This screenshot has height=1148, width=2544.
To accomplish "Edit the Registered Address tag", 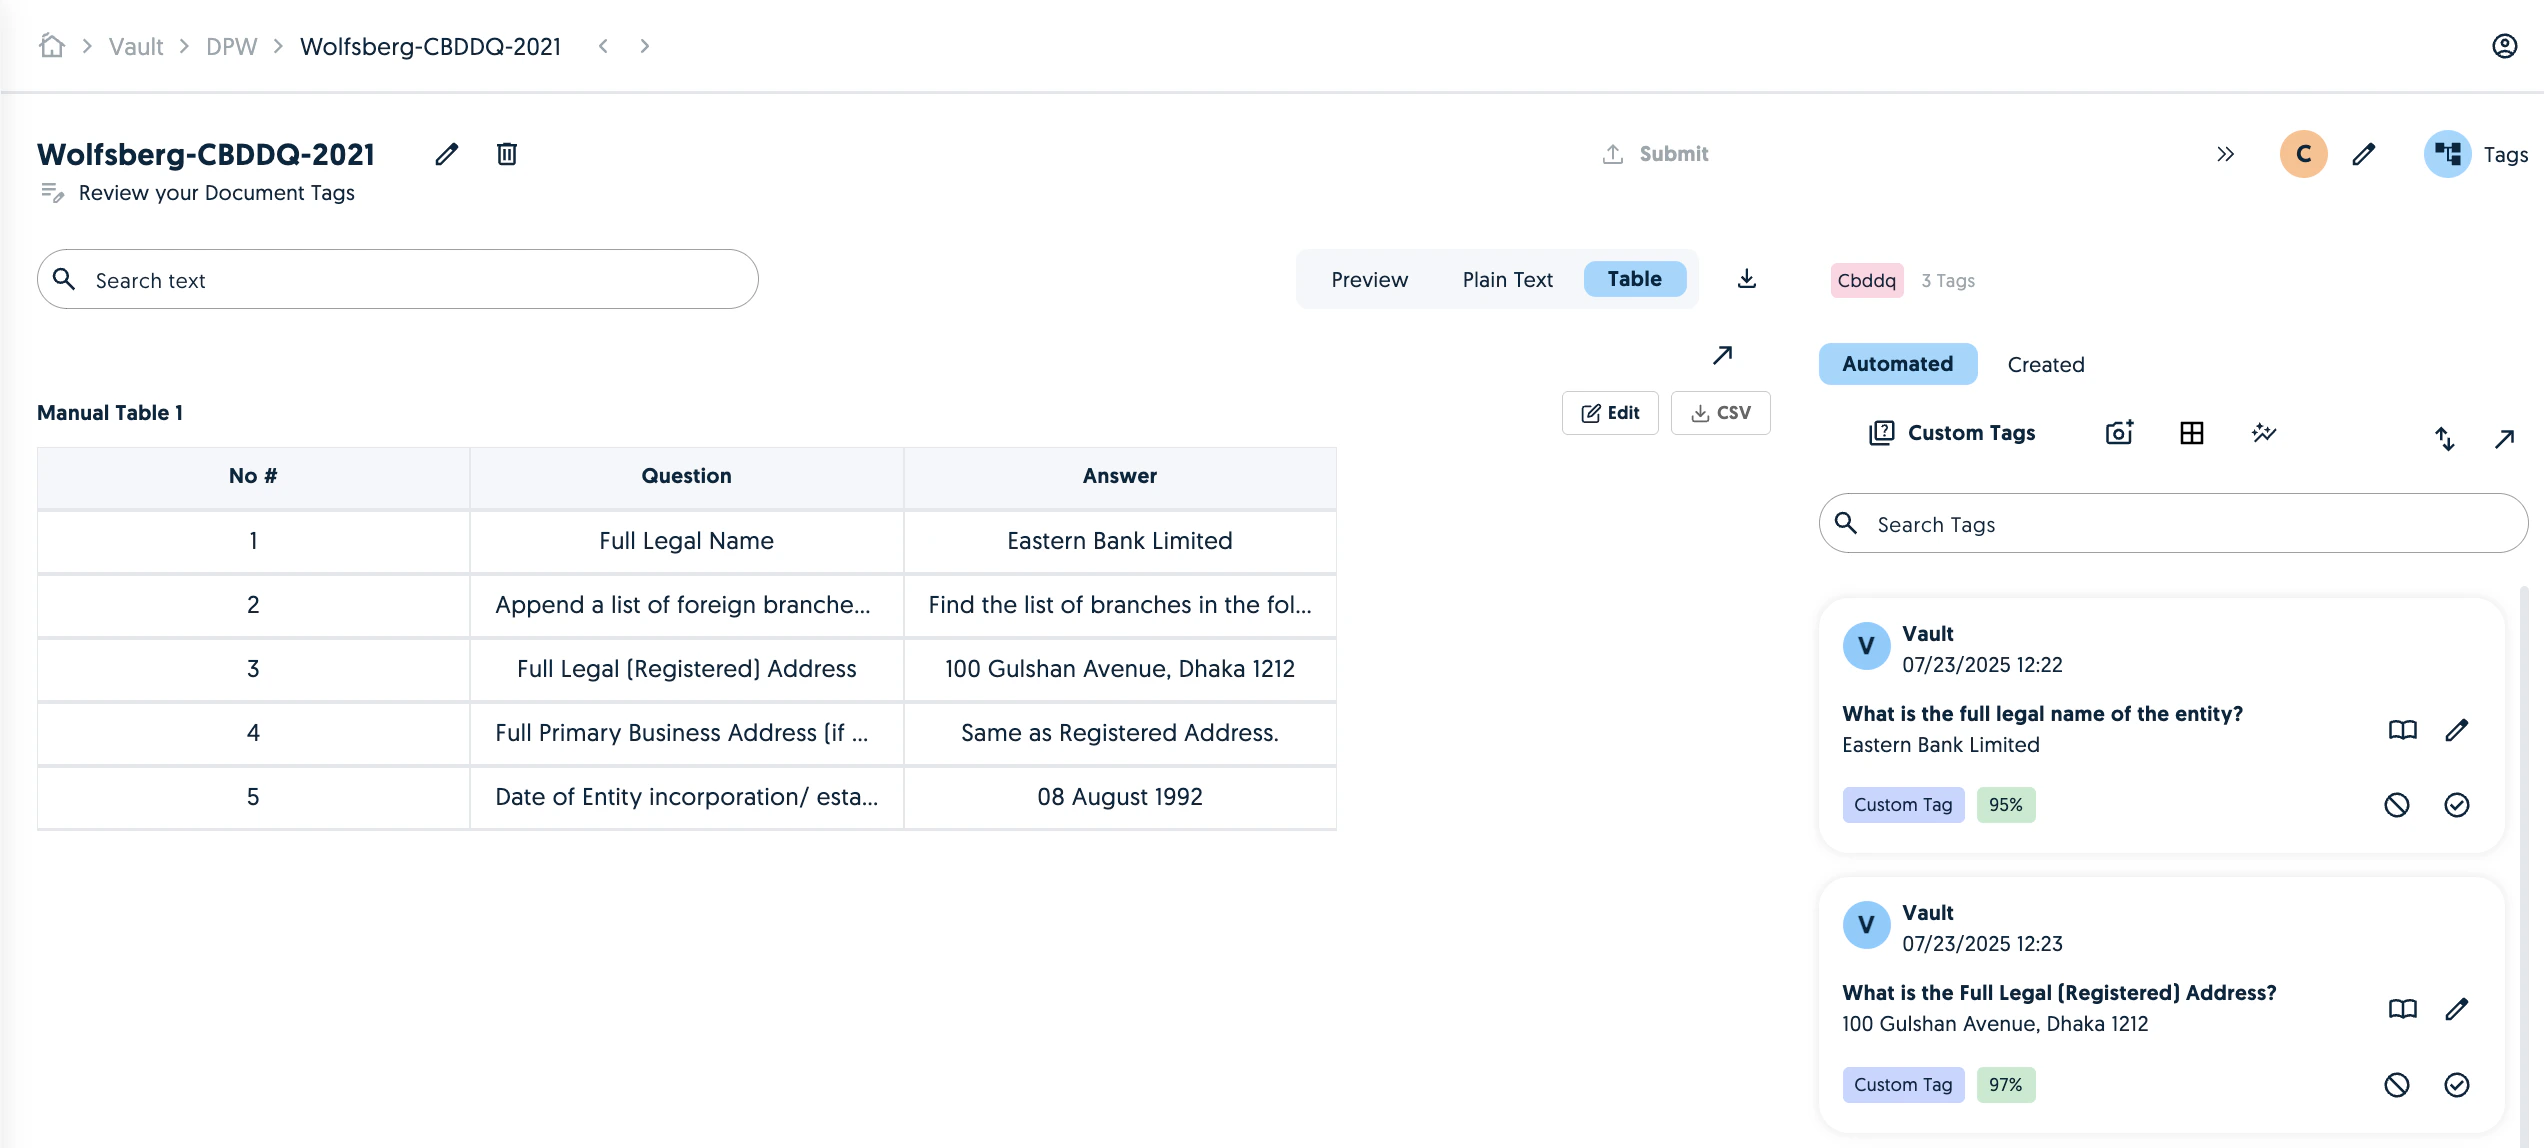I will click(2457, 1009).
